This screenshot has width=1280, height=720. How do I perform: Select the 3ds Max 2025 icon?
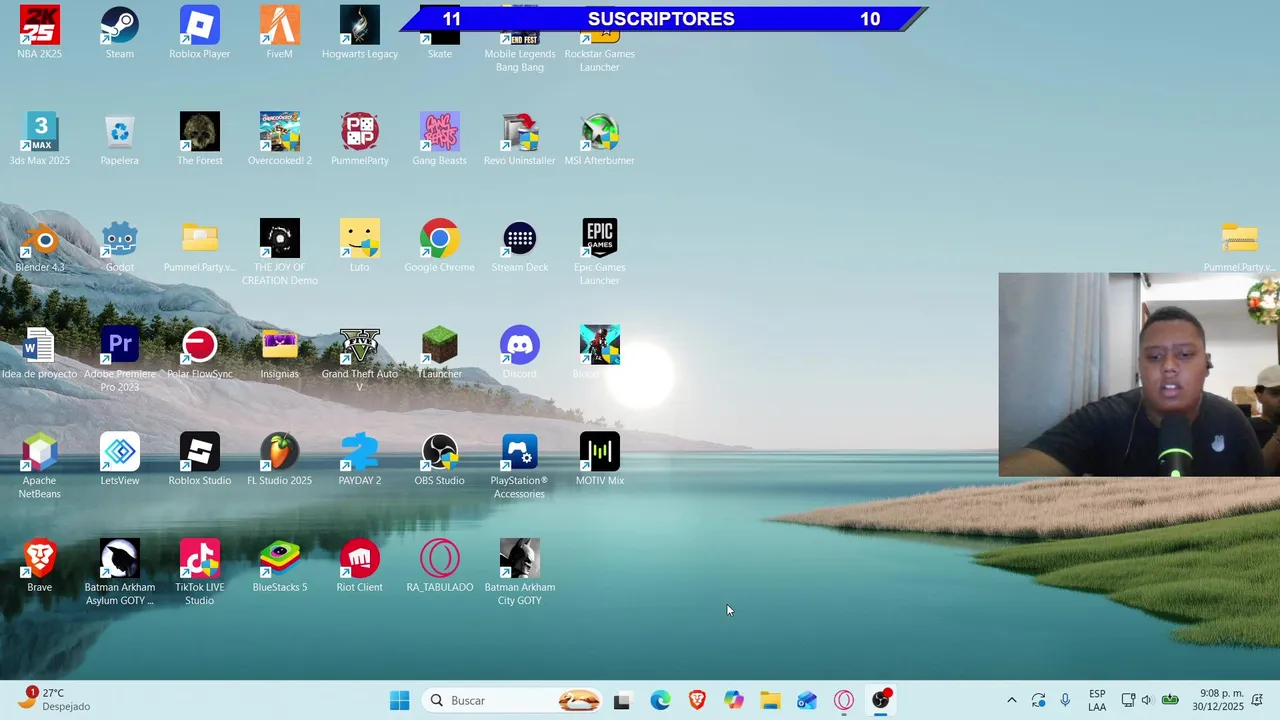[40, 132]
